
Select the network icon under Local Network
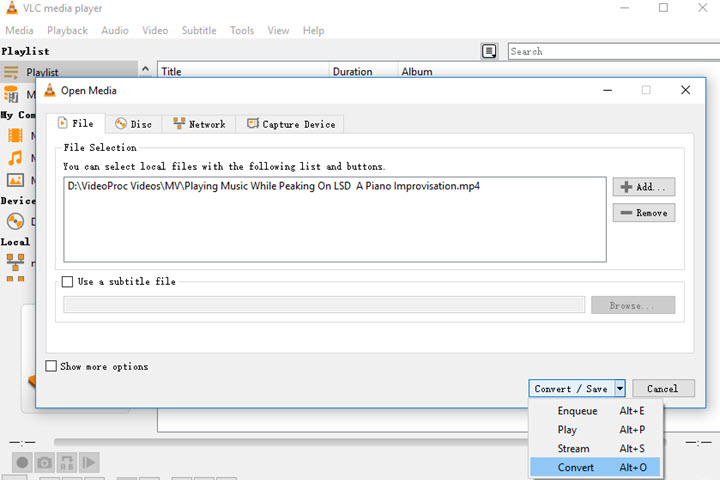tap(15, 263)
